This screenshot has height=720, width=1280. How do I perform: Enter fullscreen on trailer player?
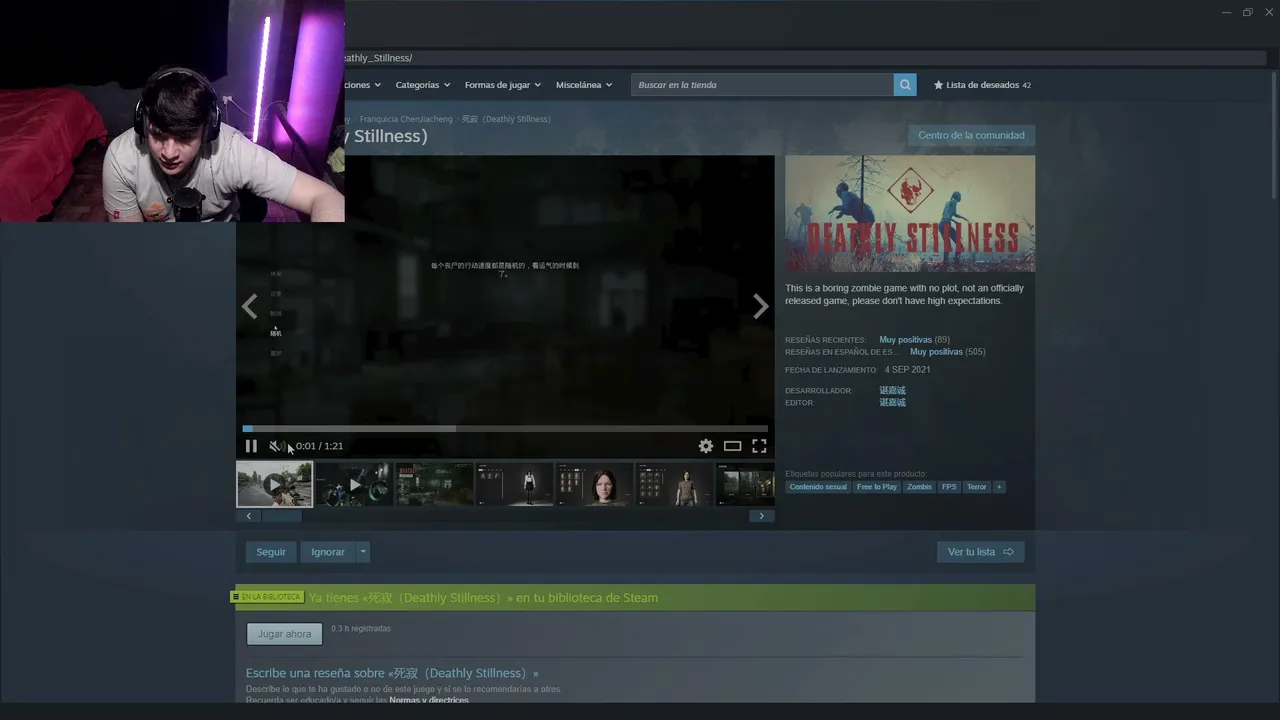(759, 446)
